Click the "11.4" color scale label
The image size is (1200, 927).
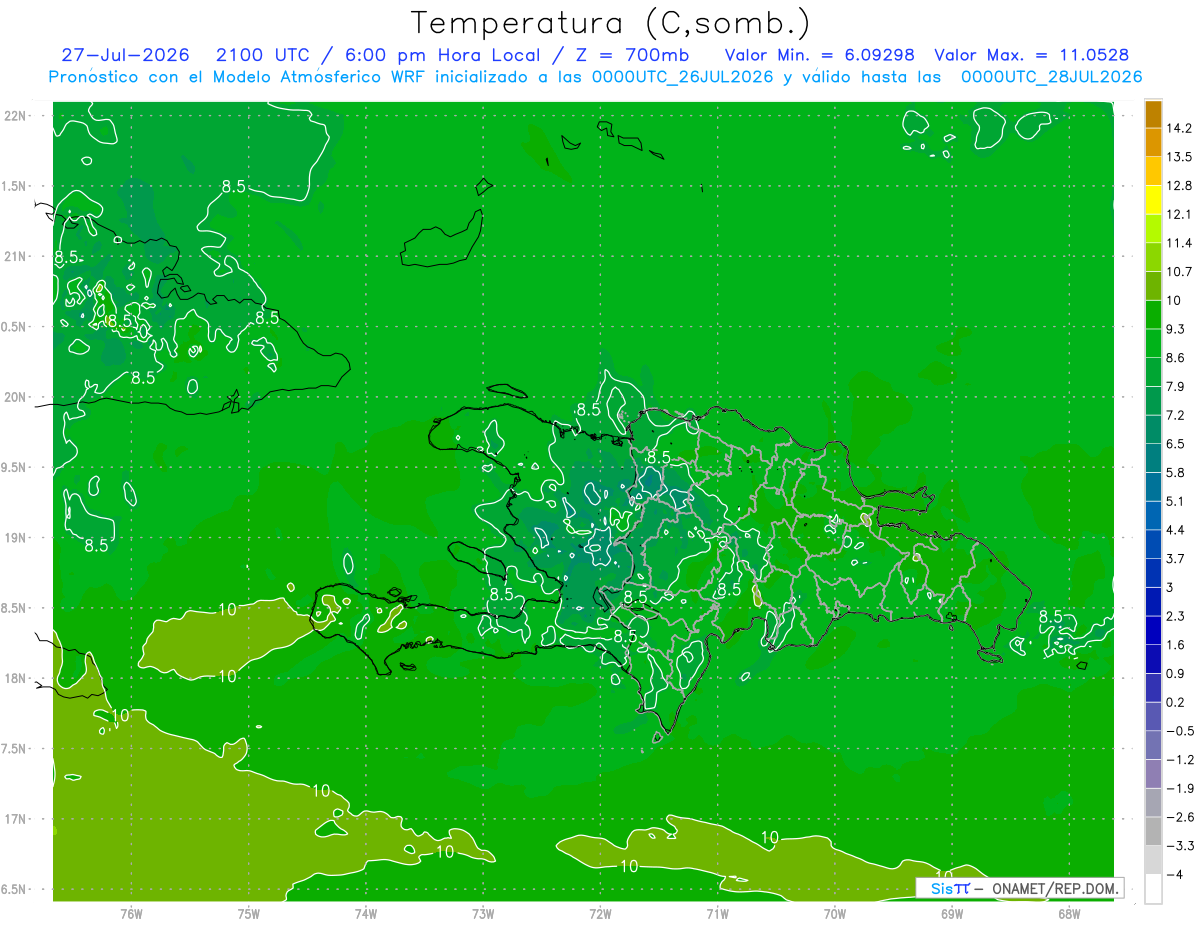click(x=1180, y=243)
